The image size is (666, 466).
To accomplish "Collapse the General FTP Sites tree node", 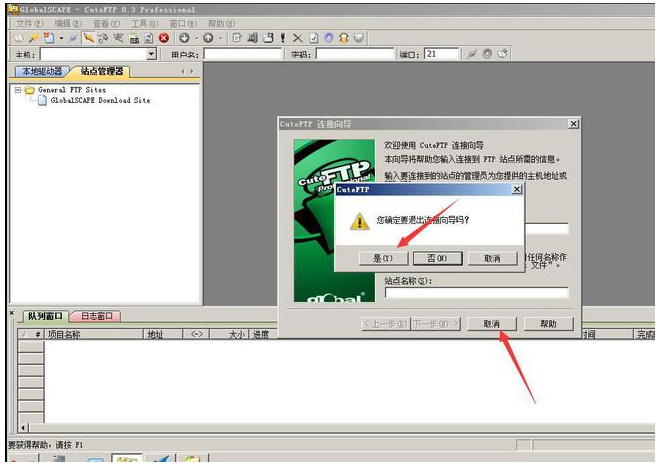I will [17, 90].
